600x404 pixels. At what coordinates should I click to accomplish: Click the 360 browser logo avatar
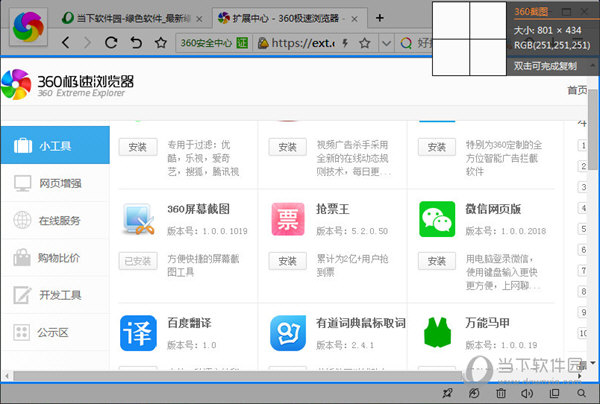(28, 27)
